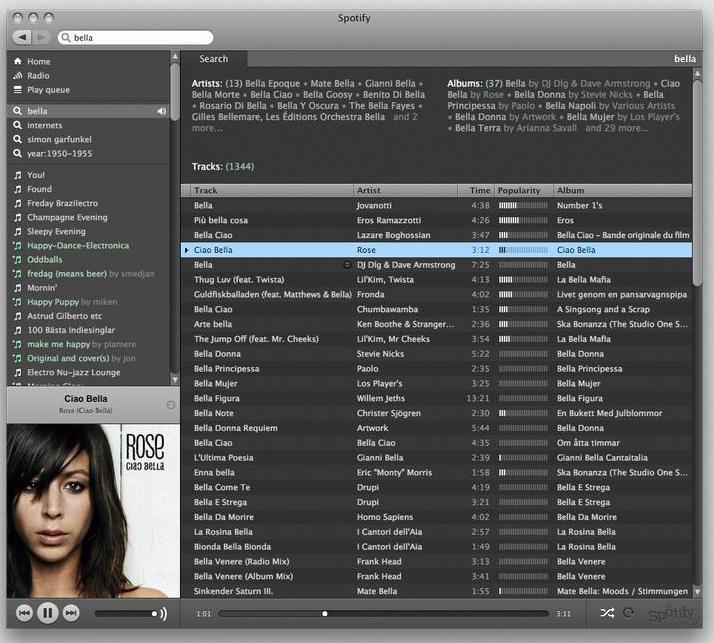
Task: Select the internets saved search
Action: tap(44, 125)
